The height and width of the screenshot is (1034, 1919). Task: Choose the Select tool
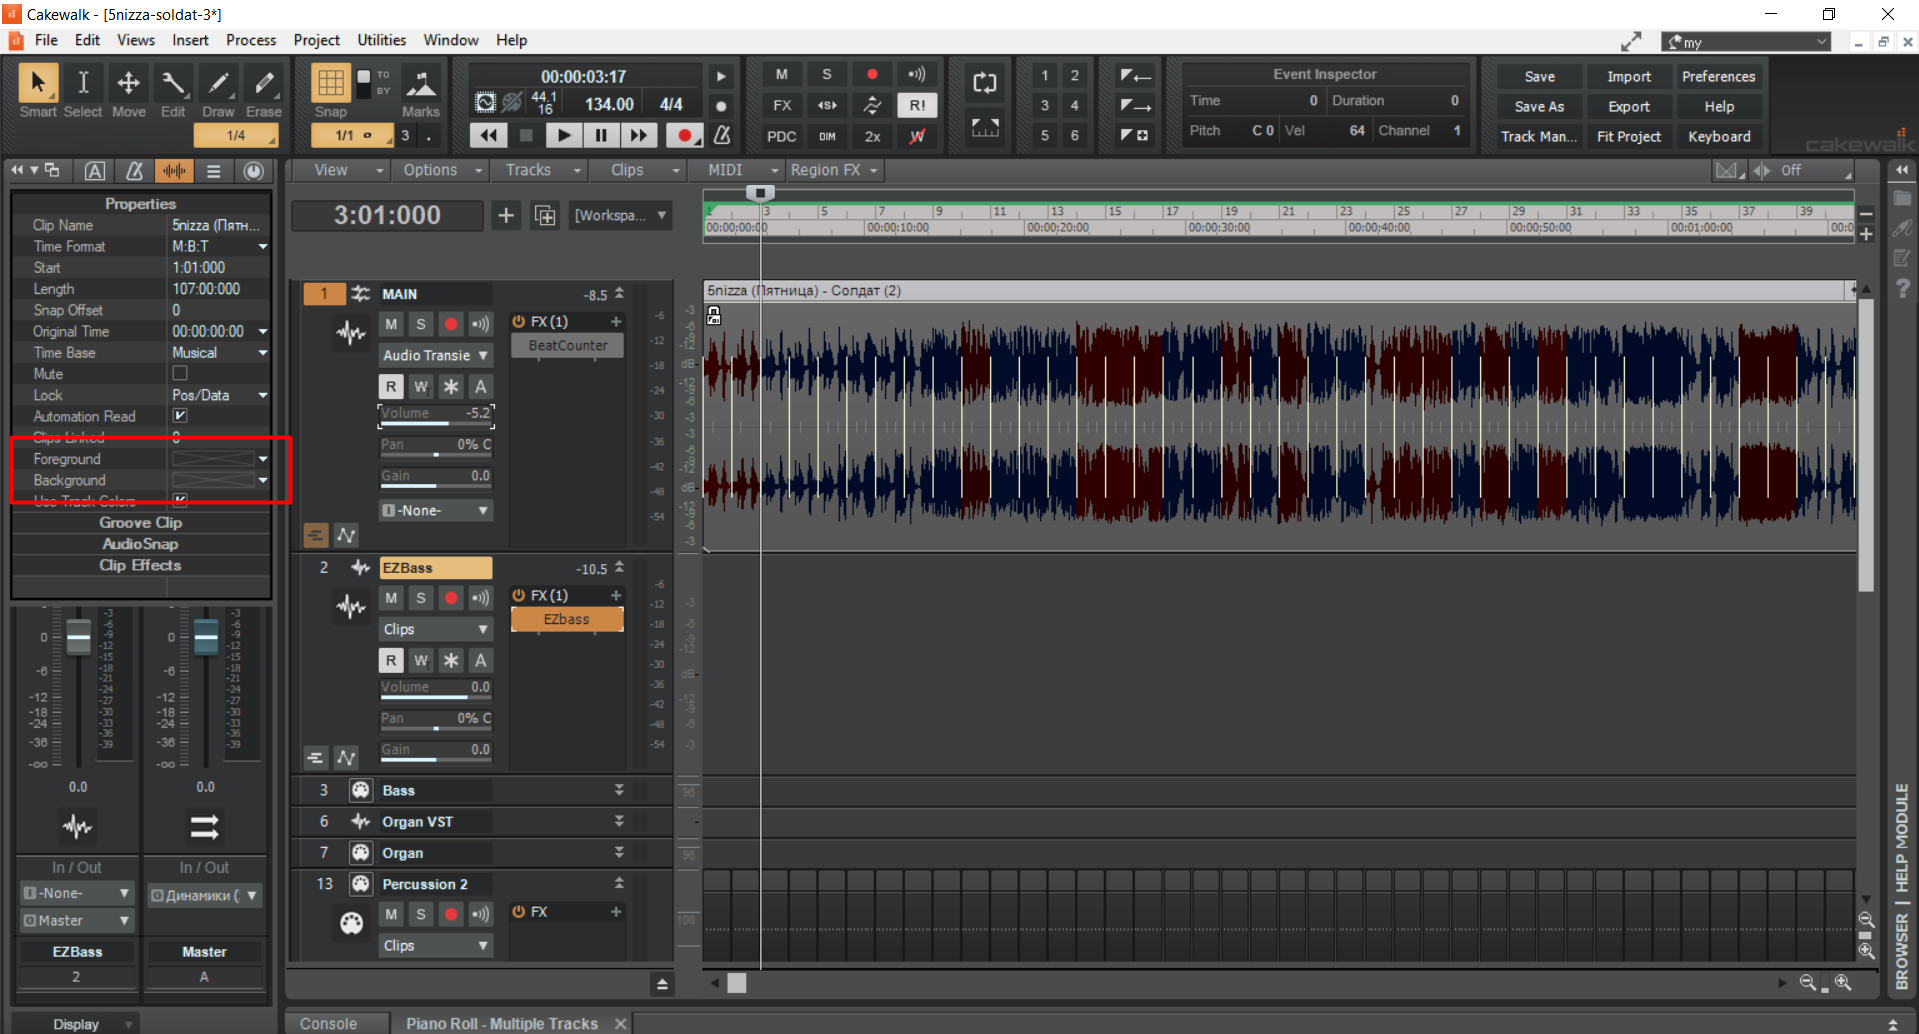83,91
